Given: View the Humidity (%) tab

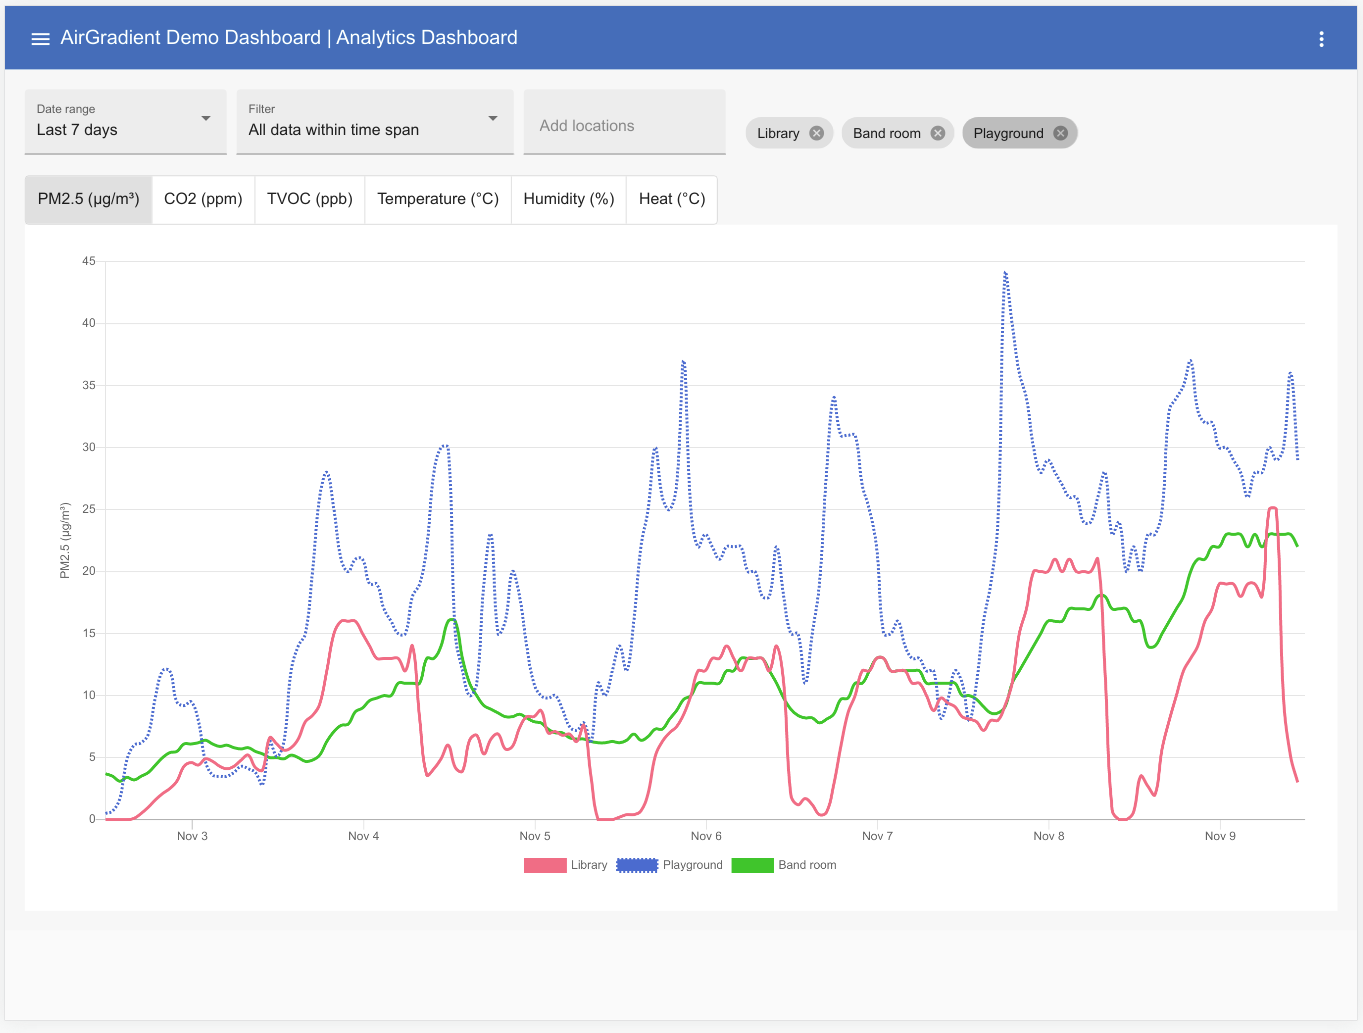Looking at the screenshot, I should point(569,199).
